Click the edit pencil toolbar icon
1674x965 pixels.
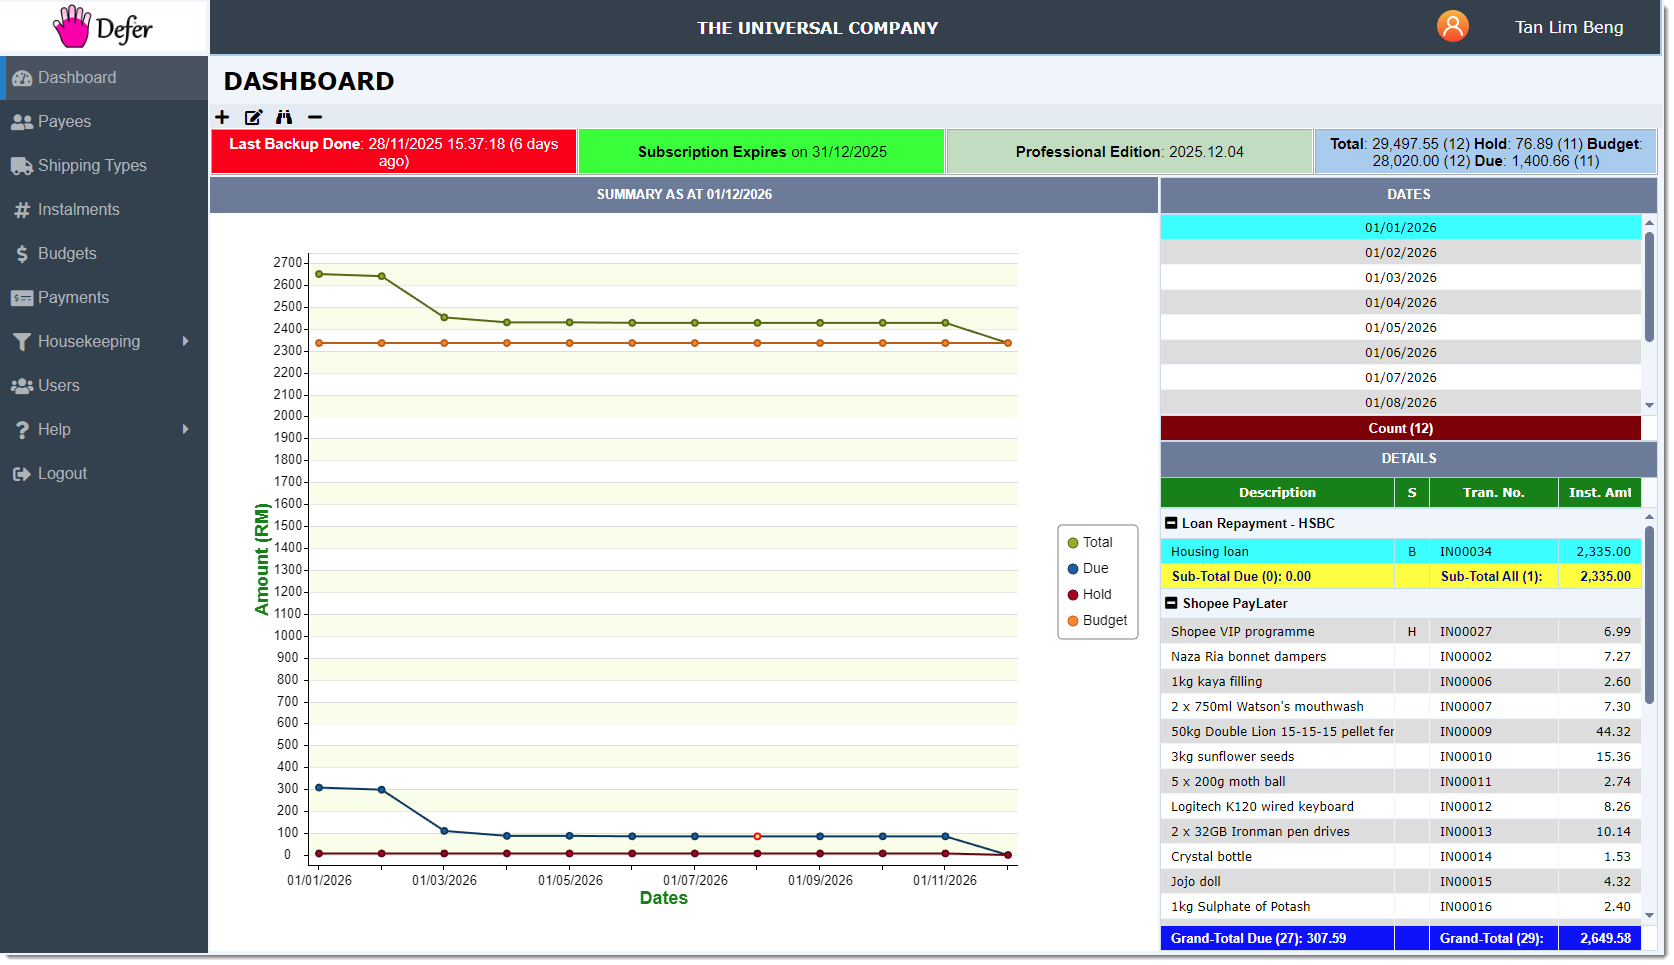[253, 118]
